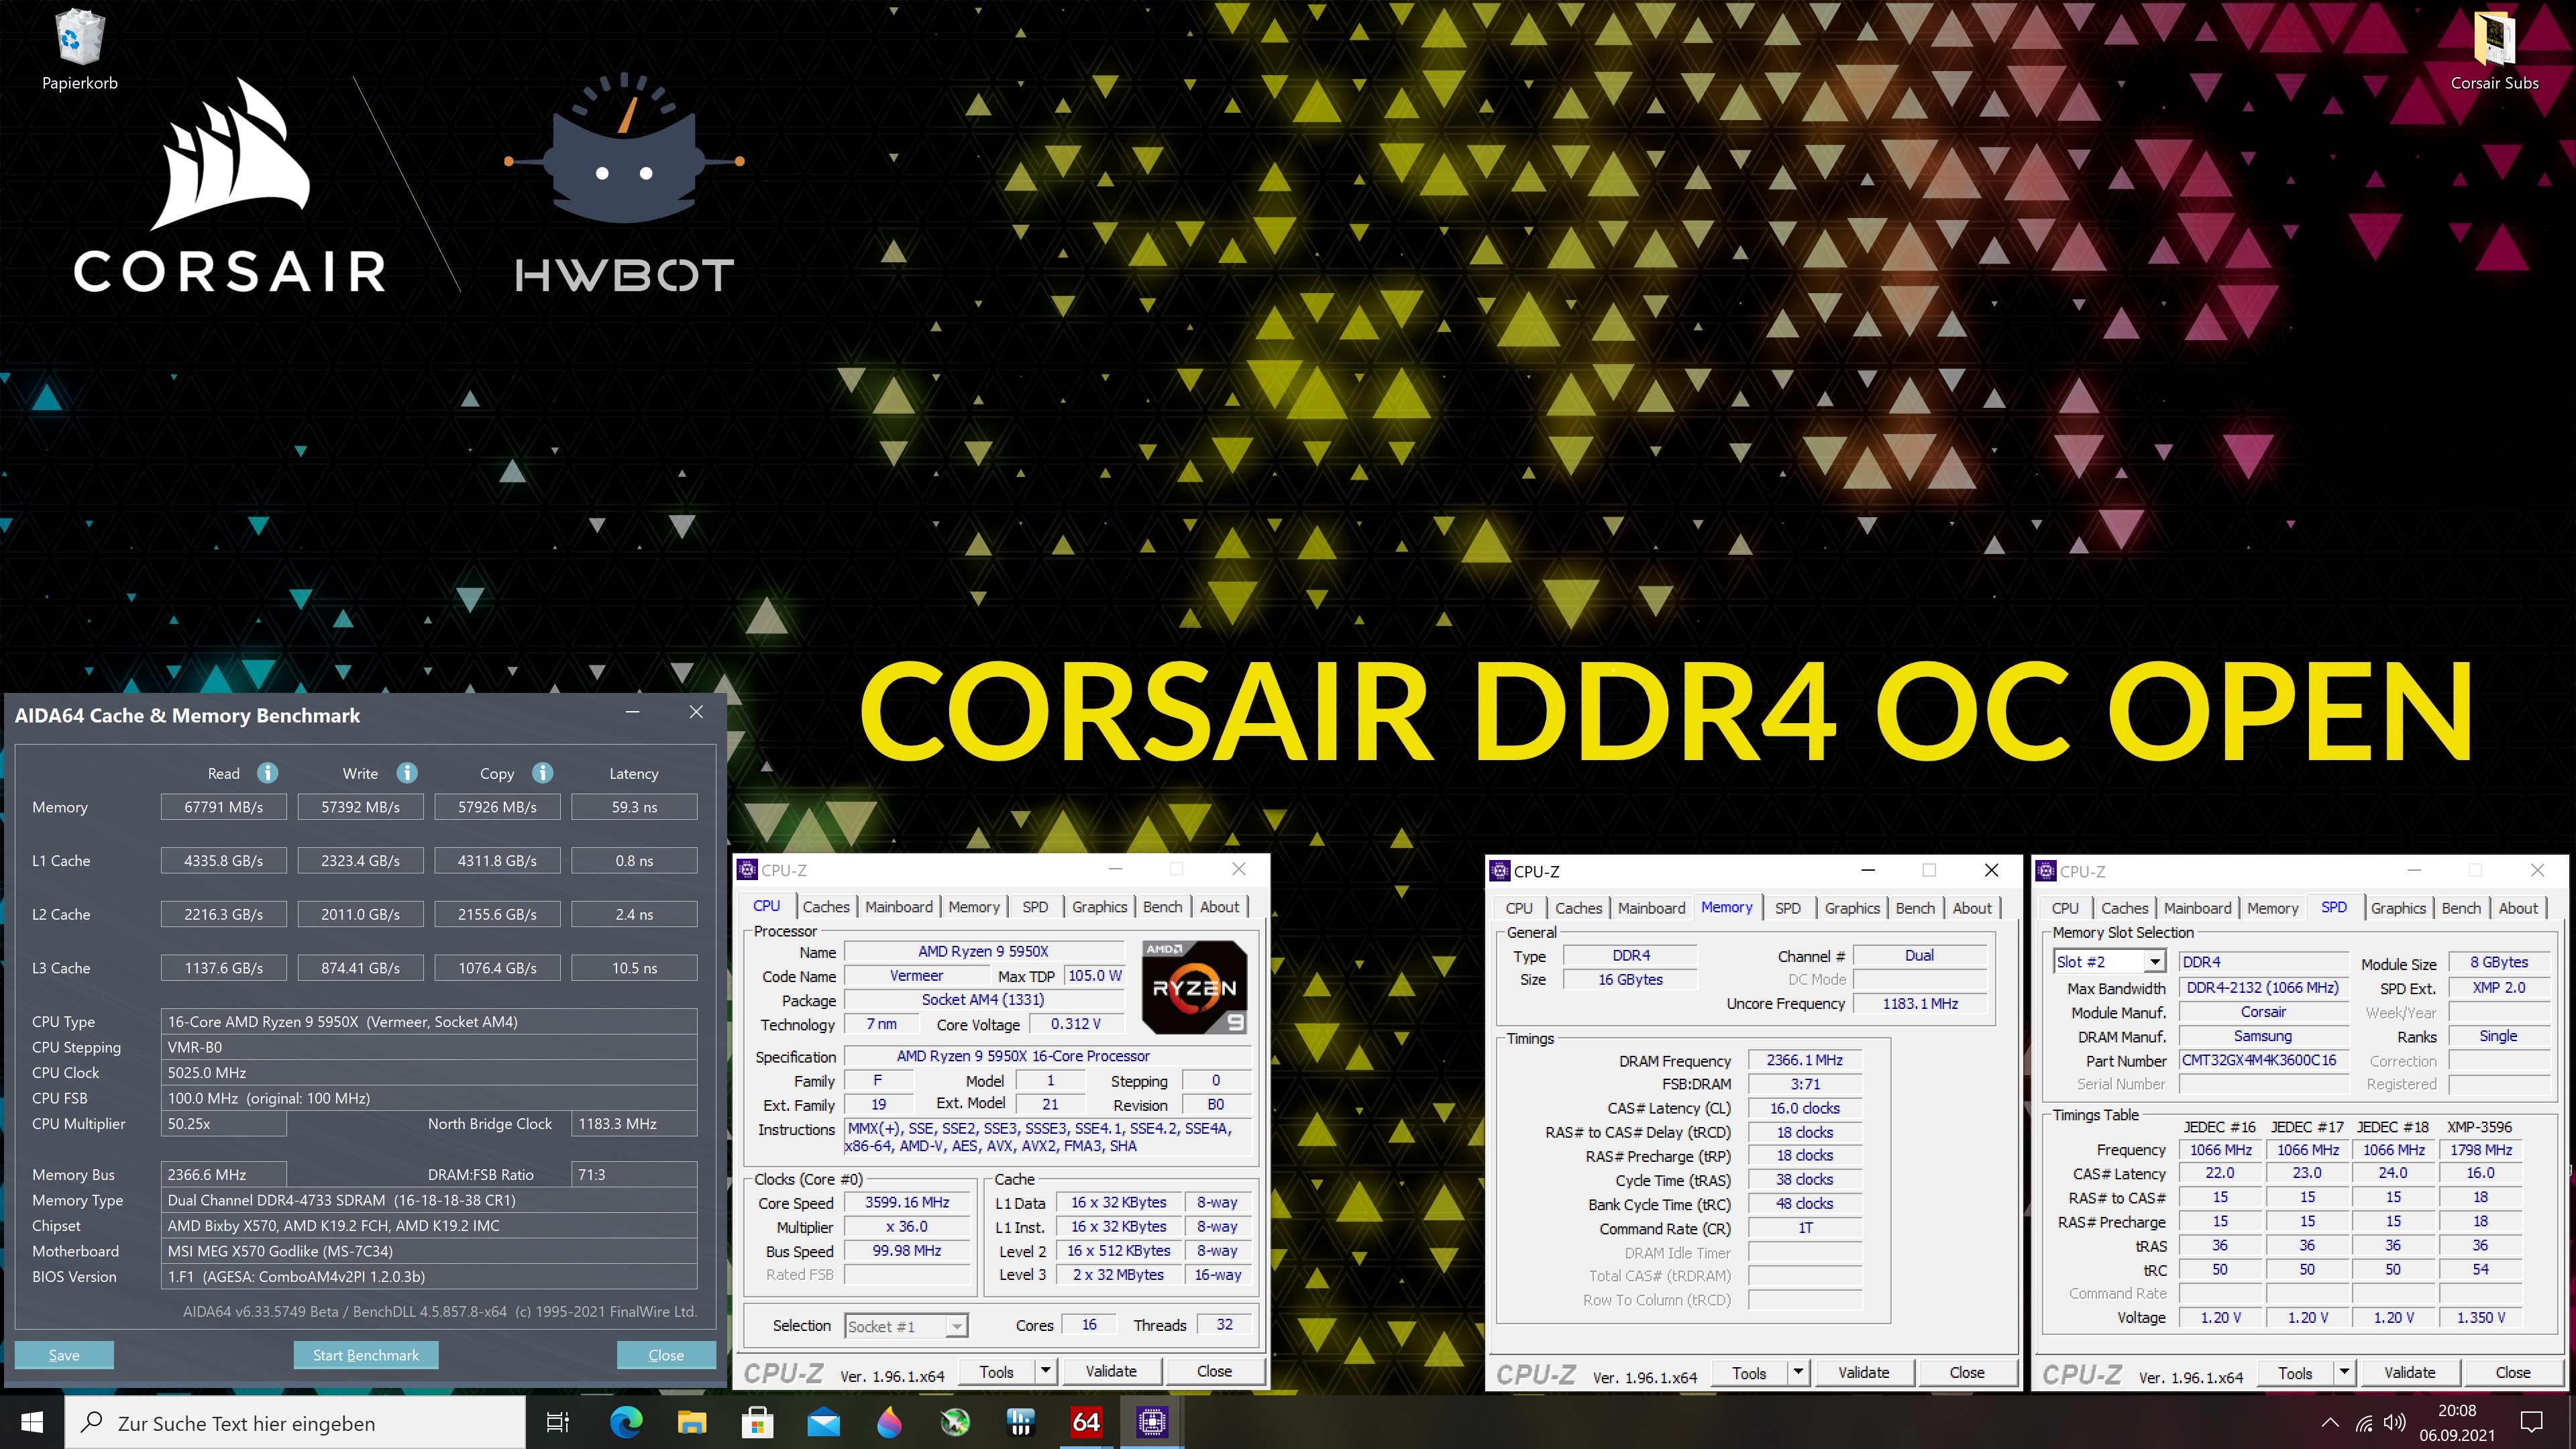
Task: Select SPD tab in CPU-Z Memory window
Action: [x=1788, y=908]
